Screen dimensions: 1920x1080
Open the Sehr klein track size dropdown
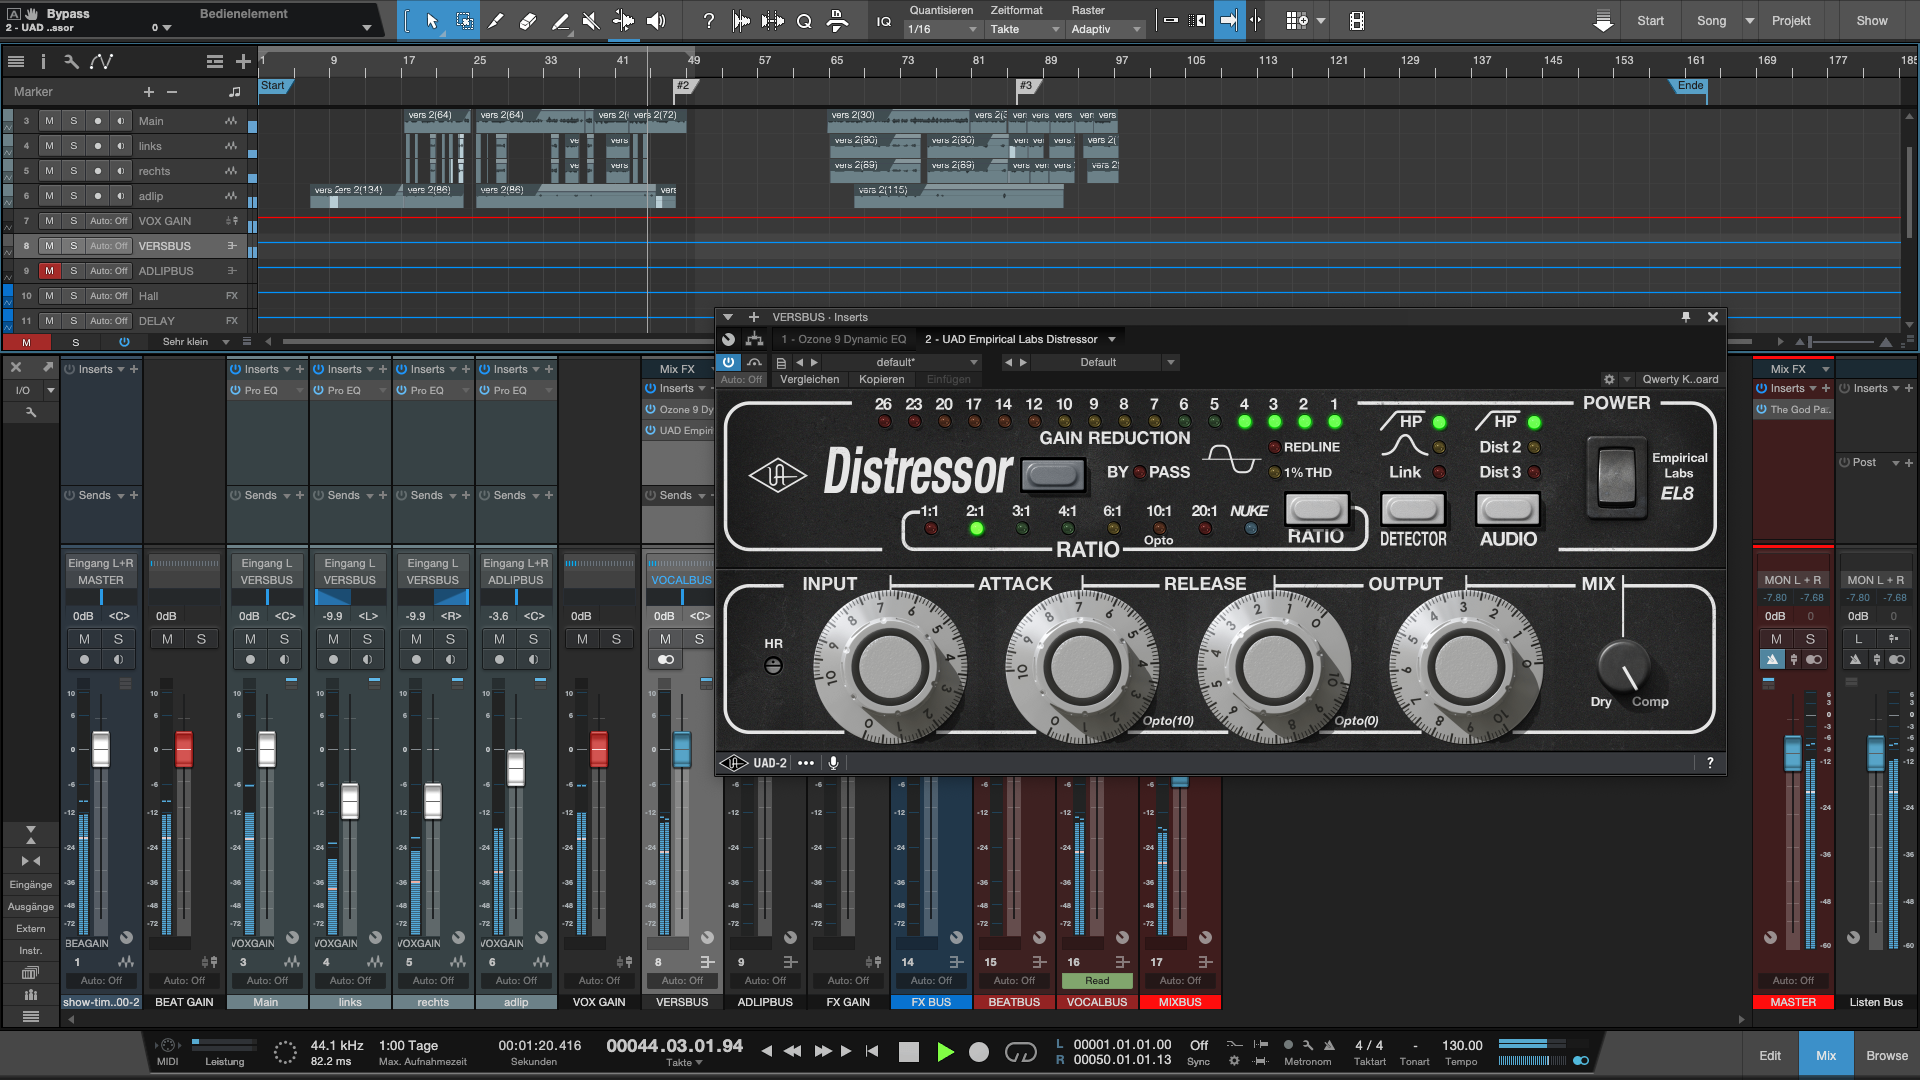[x=196, y=342]
